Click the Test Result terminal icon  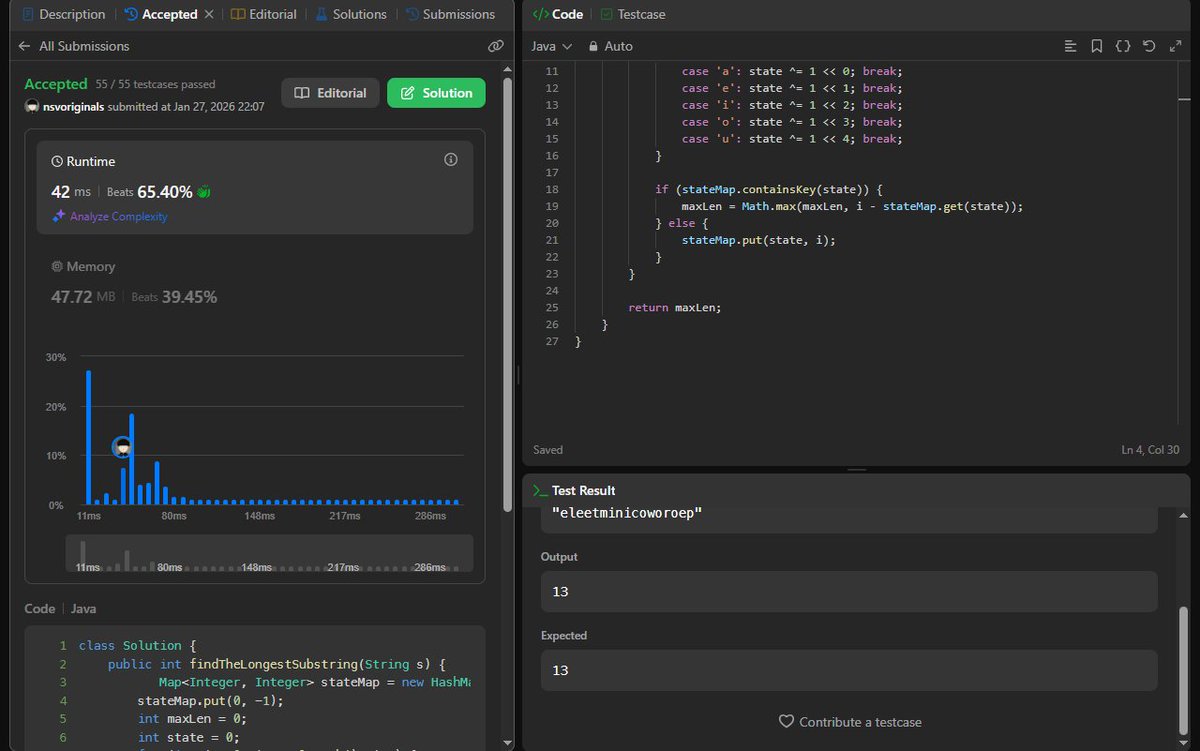pos(540,490)
